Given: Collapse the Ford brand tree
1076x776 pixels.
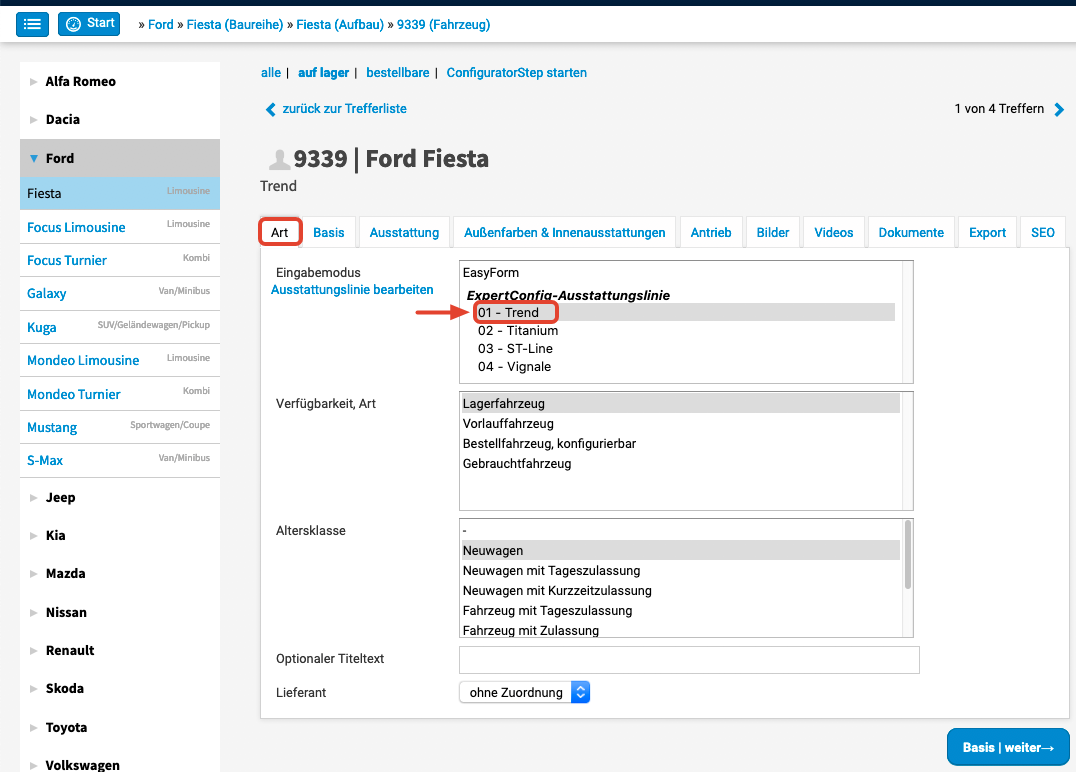Looking at the screenshot, I should 34,158.
